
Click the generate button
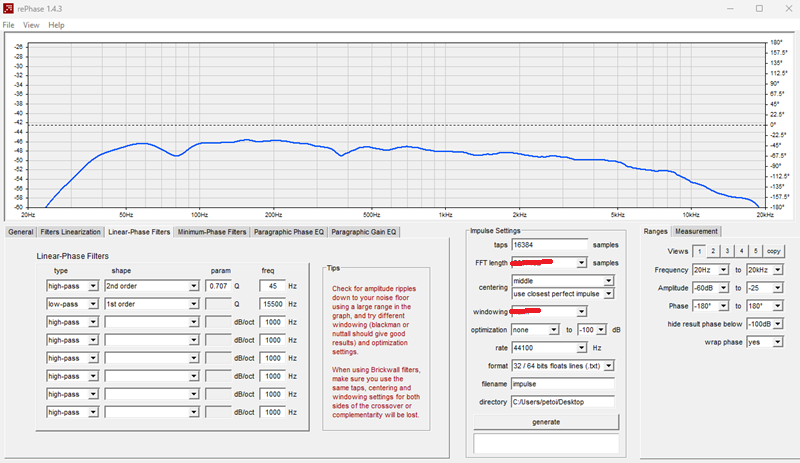tap(546, 422)
